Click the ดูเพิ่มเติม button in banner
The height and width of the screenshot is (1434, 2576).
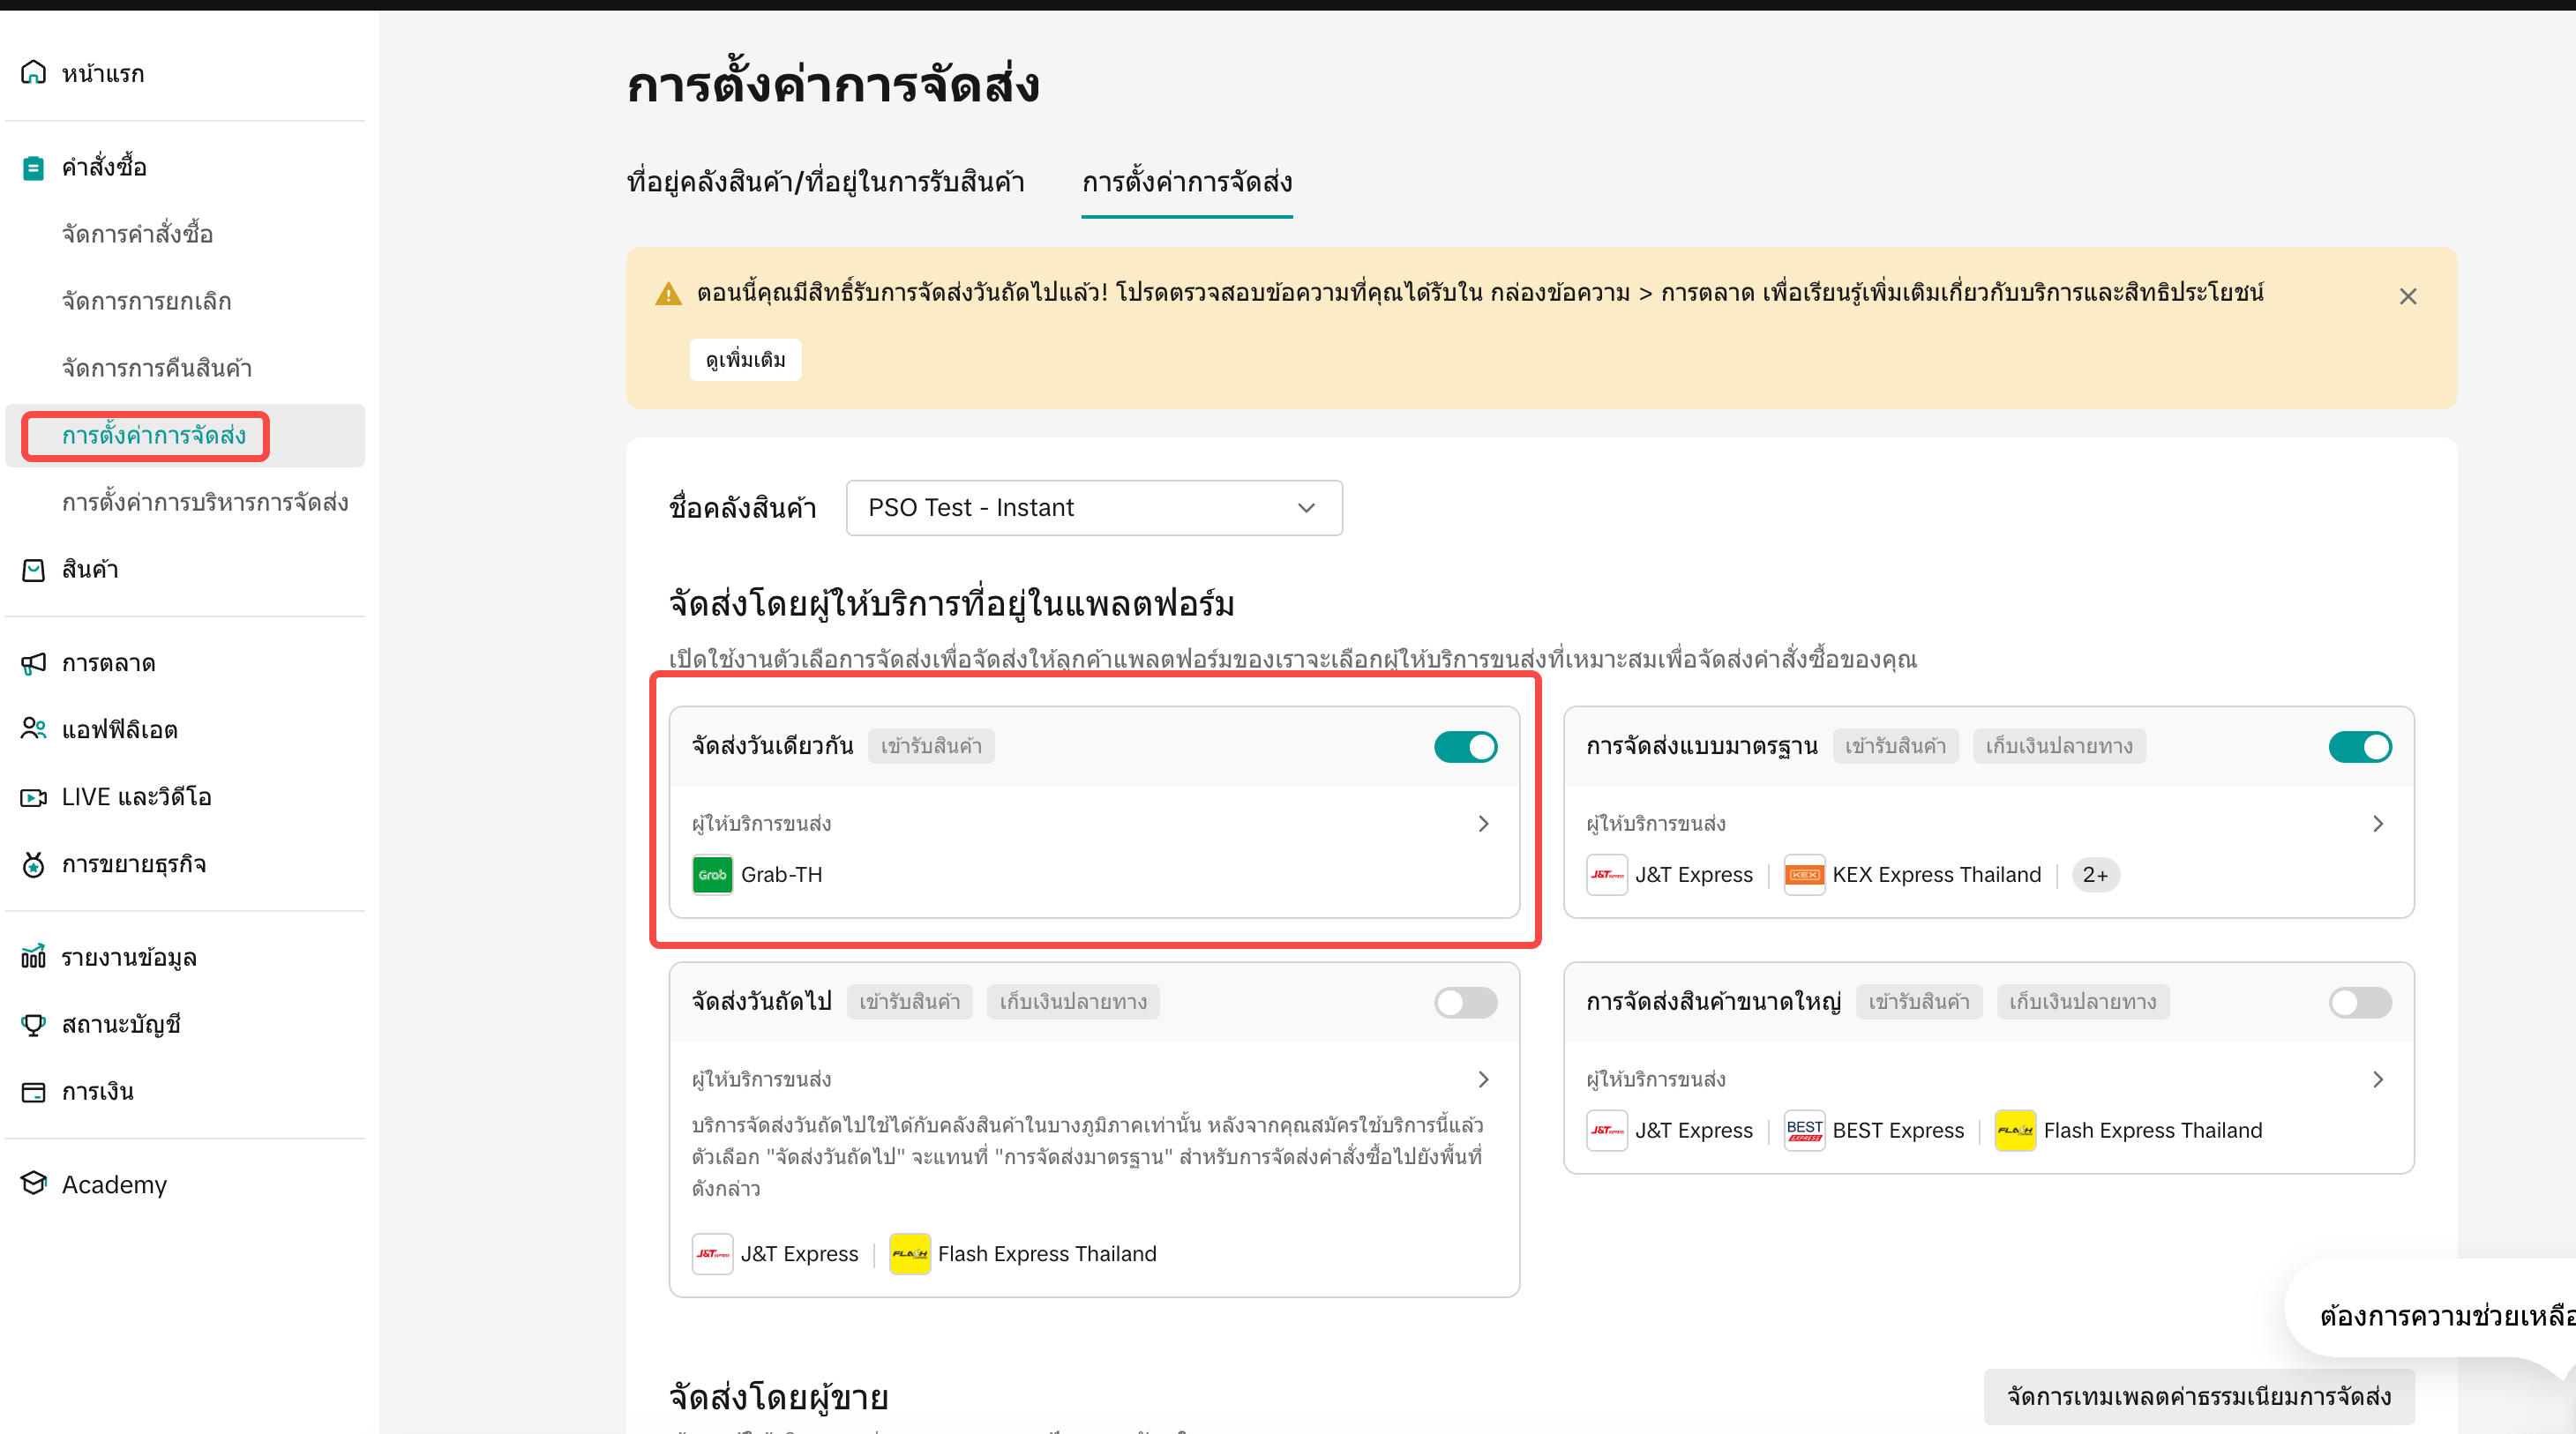[745, 360]
